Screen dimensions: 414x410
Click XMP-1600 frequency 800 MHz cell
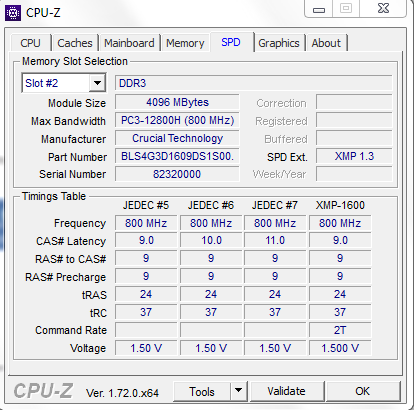click(340, 223)
